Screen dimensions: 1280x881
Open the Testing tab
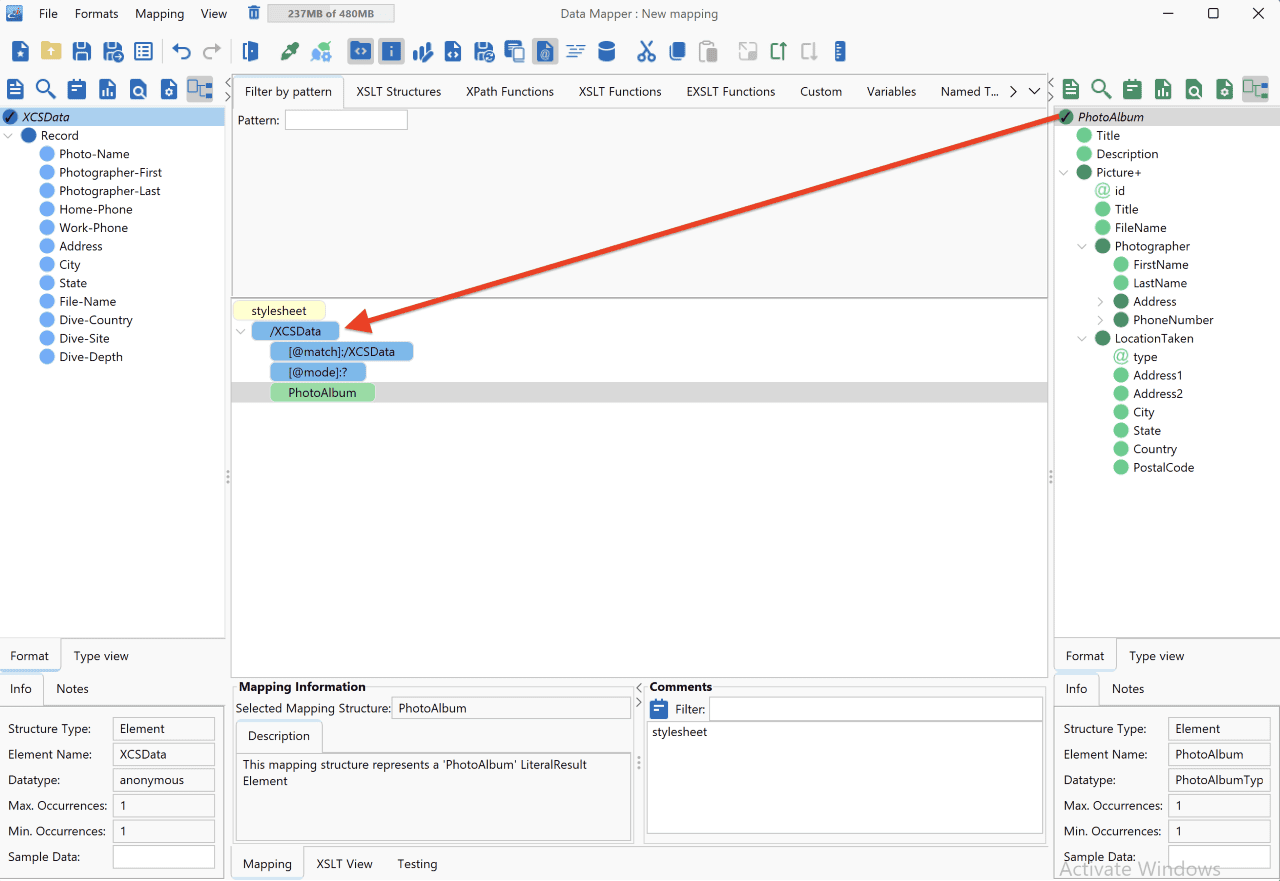click(x=417, y=864)
